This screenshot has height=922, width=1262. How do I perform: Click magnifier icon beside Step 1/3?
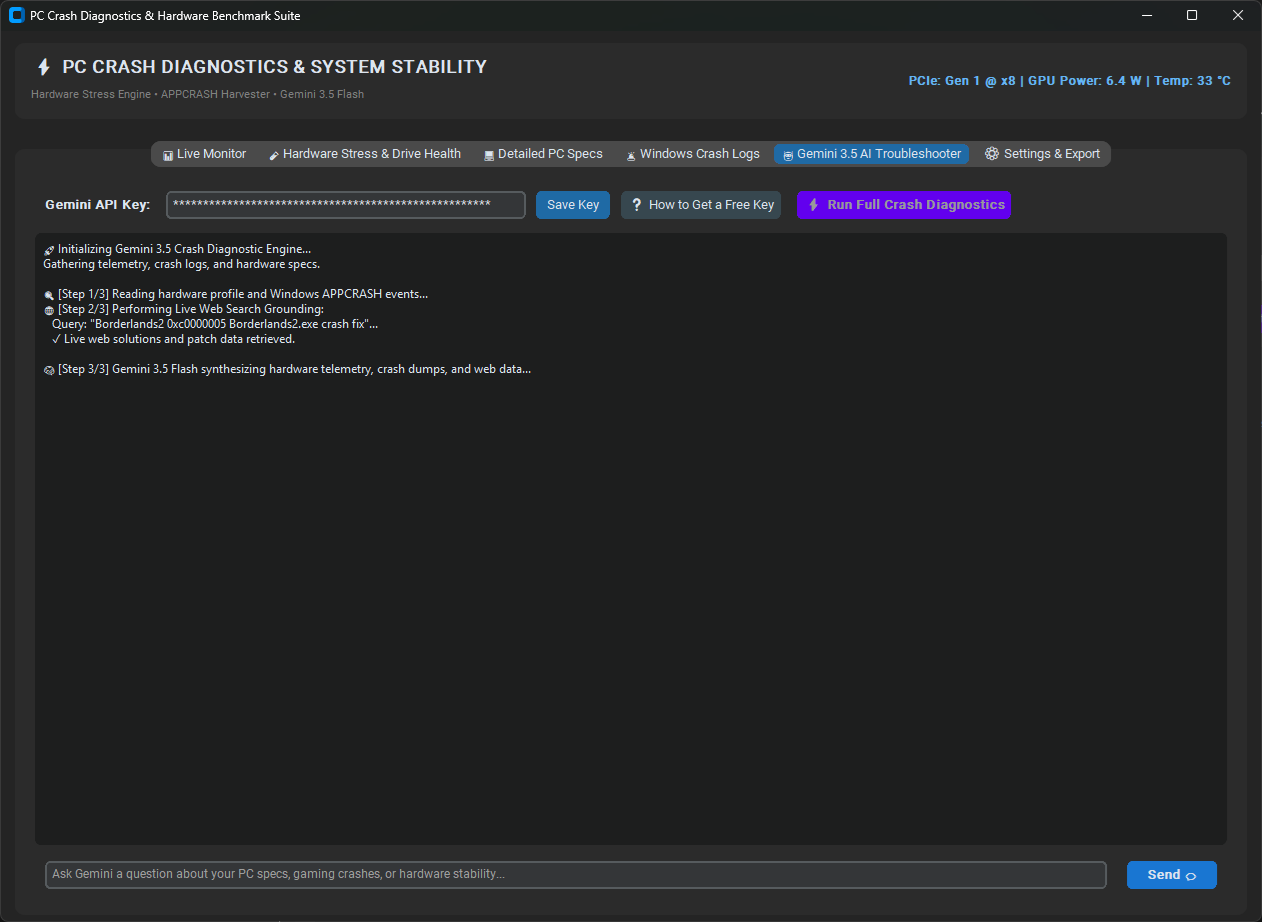49,295
